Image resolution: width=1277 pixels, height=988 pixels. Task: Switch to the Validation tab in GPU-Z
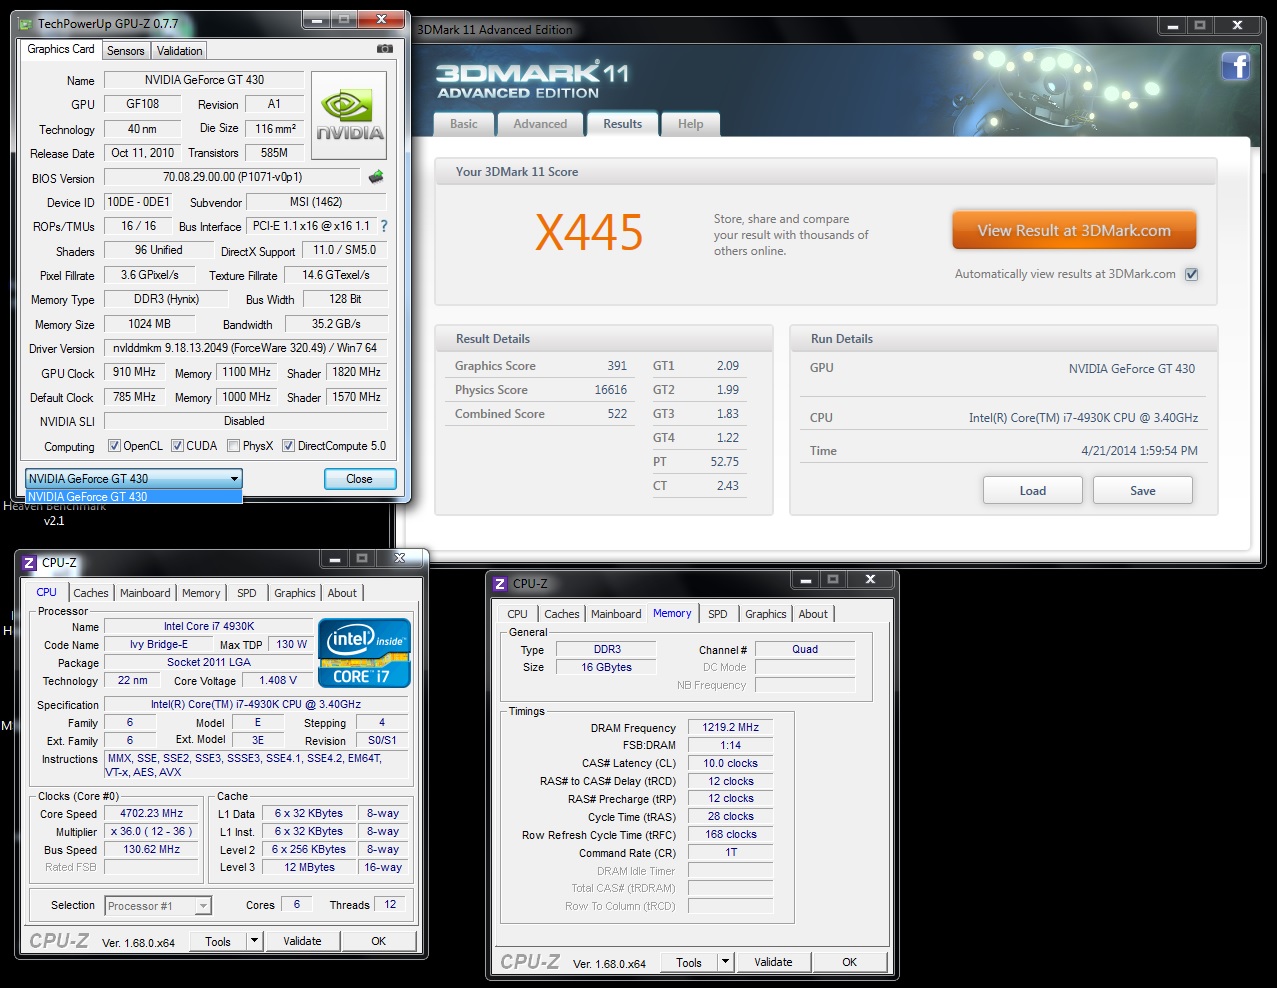point(180,50)
